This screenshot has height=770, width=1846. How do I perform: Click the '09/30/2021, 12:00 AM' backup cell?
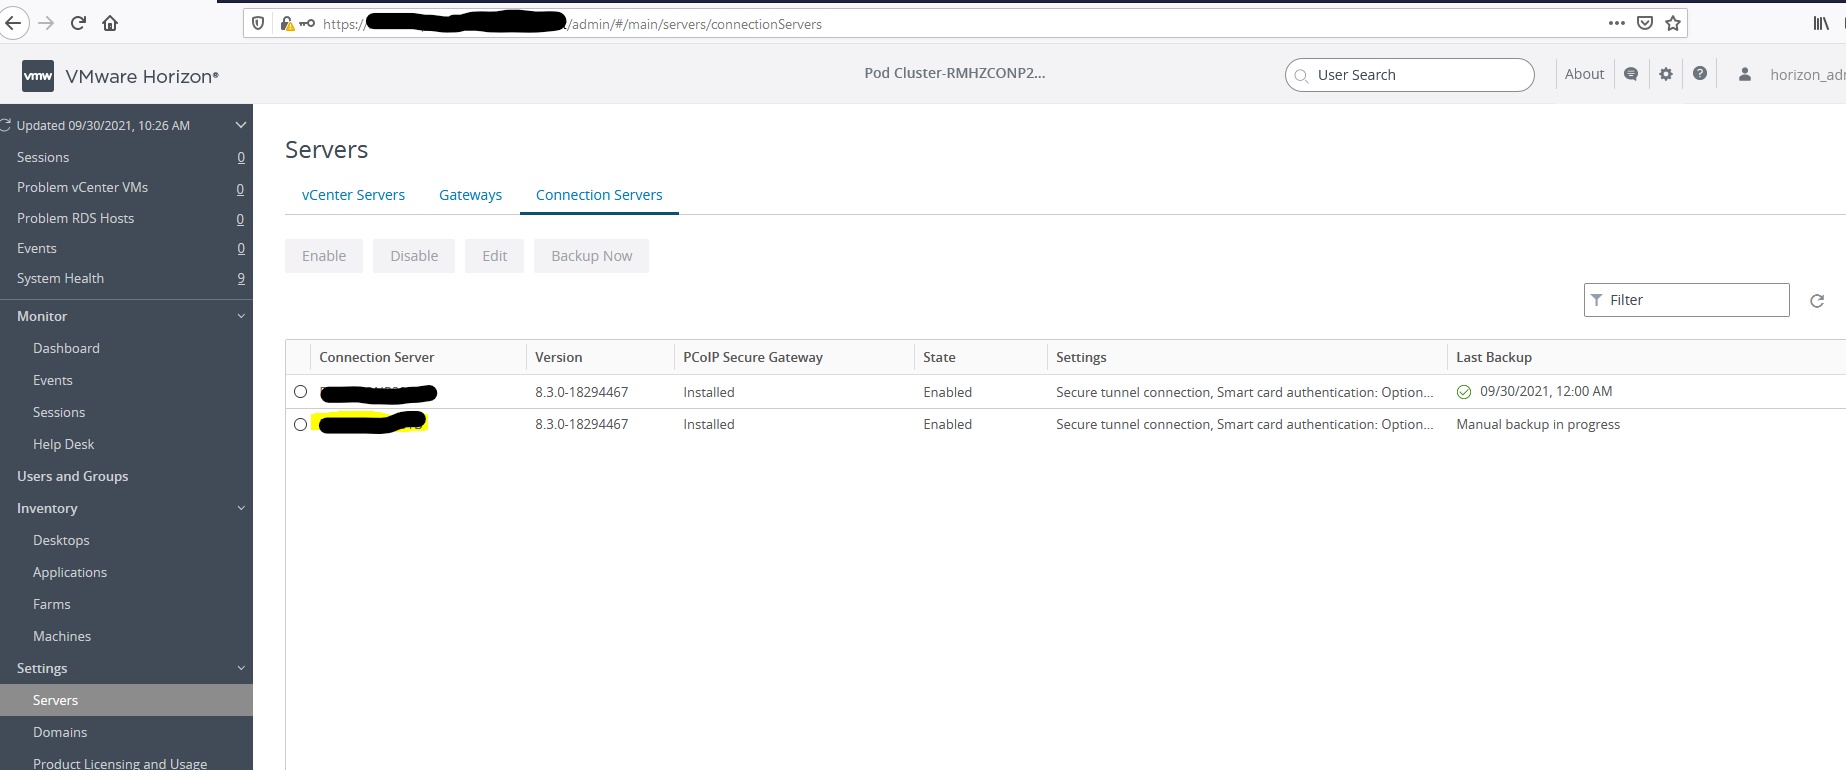click(1546, 391)
